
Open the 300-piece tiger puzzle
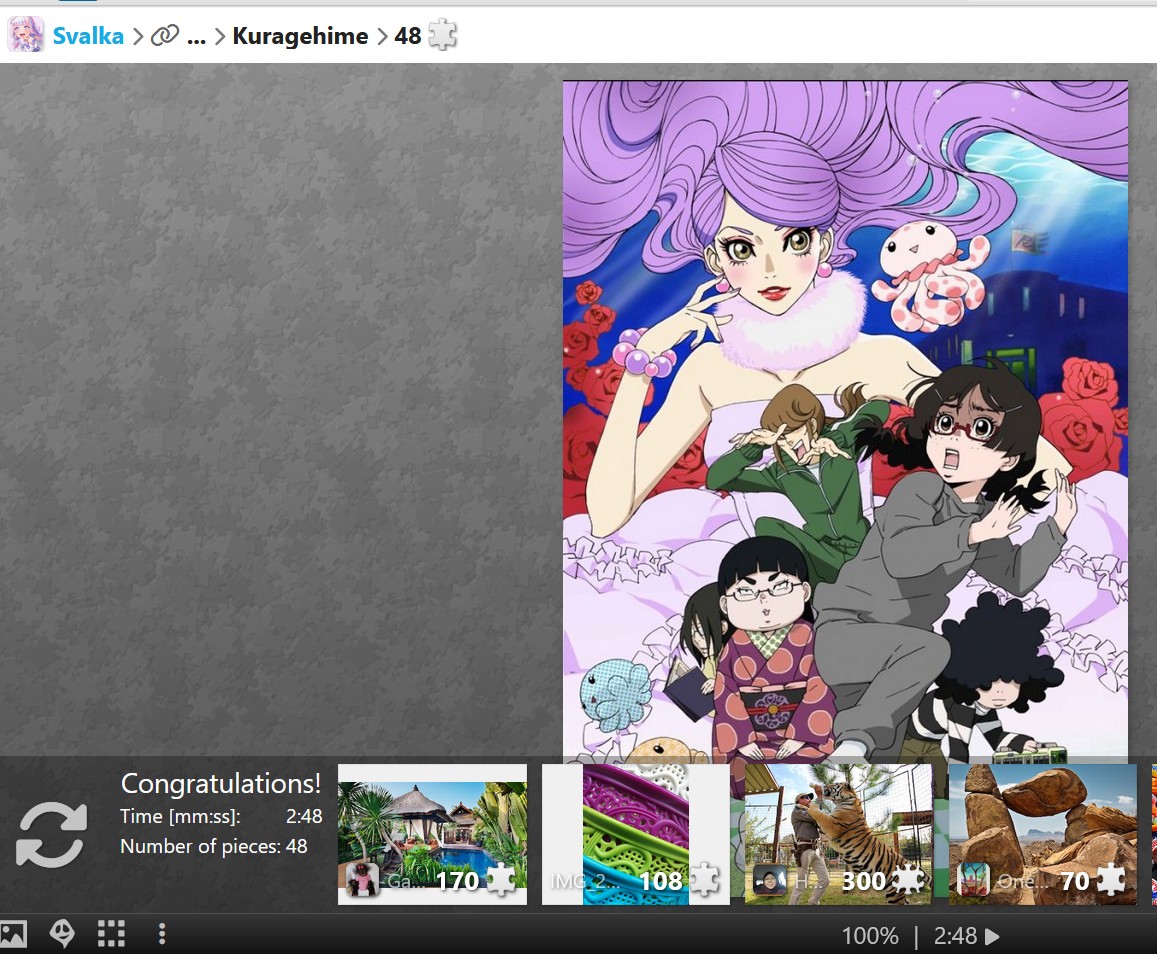click(x=838, y=835)
